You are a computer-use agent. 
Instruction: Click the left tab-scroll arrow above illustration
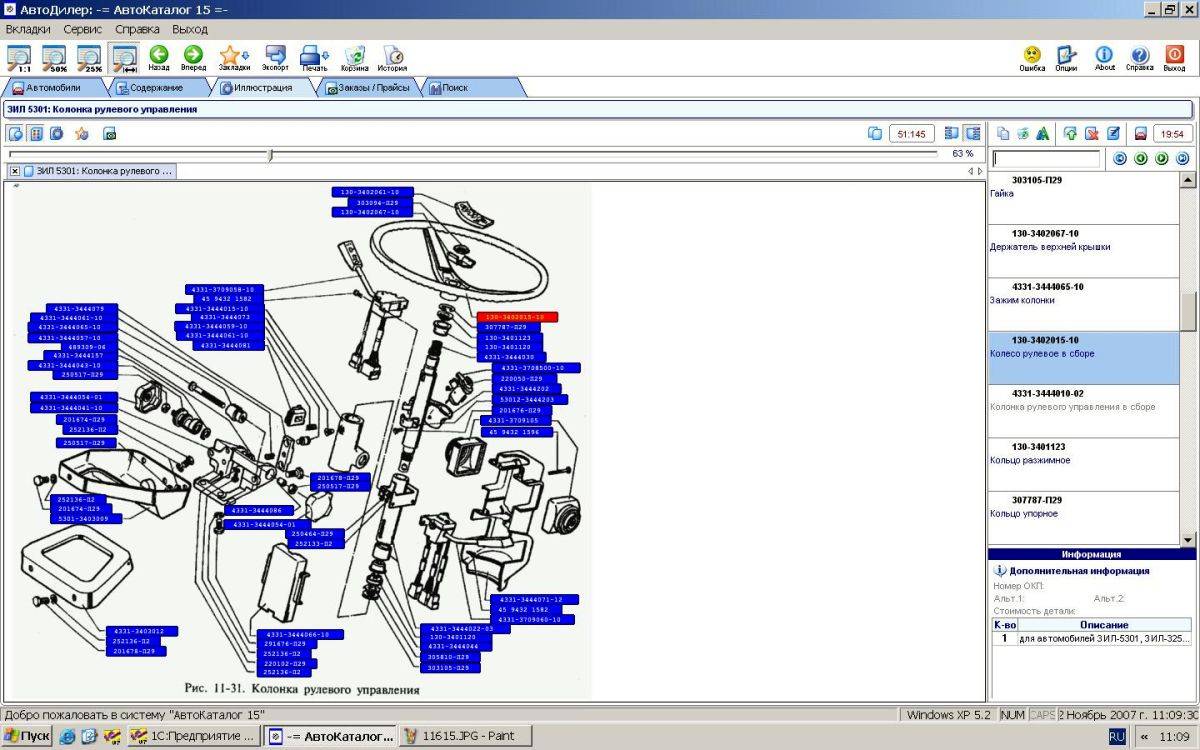970,171
